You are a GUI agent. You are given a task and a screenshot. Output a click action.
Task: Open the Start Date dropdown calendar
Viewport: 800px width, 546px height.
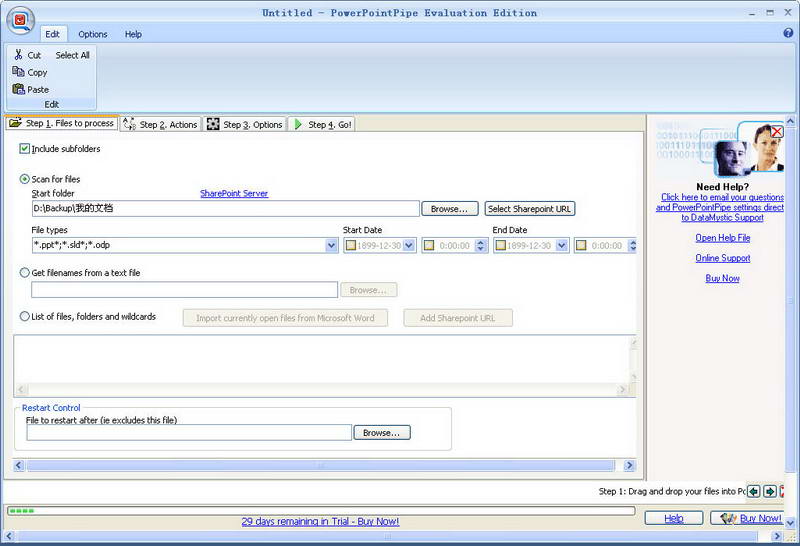coord(409,246)
